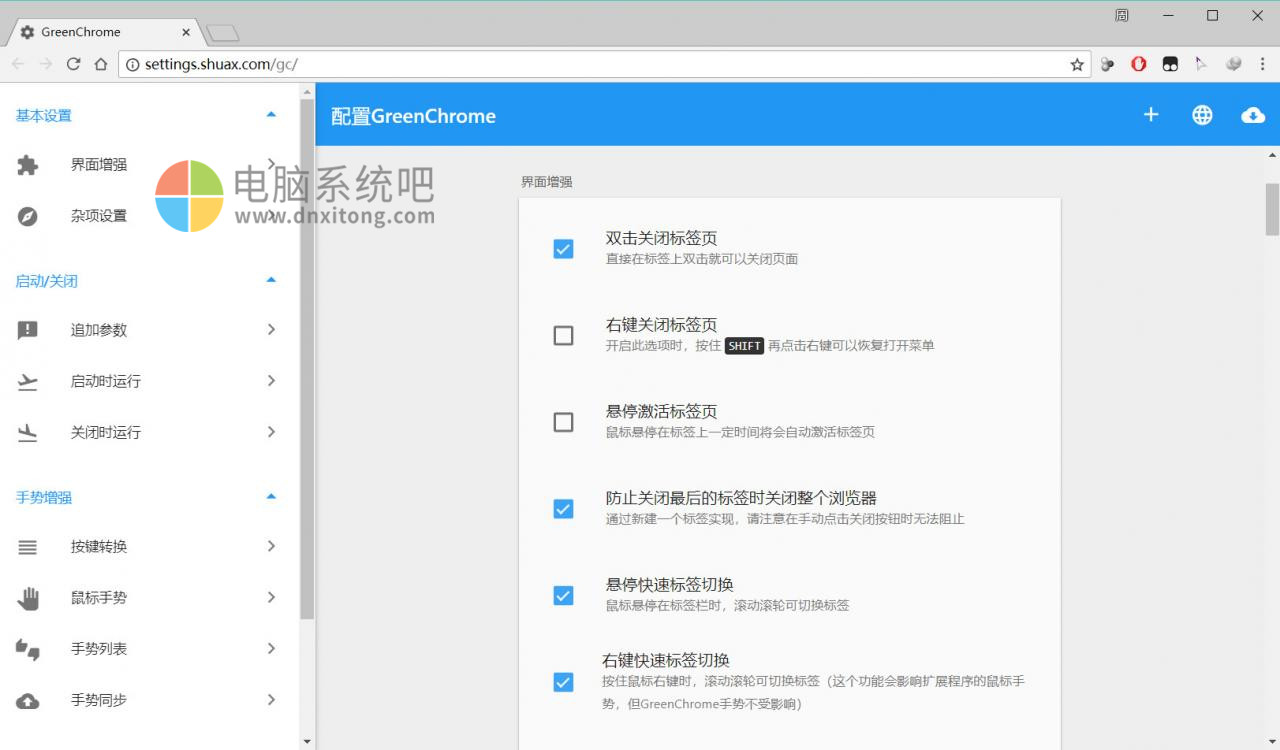Bookmark this page with the star icon
The height and width of the screenshot is (750, 1280).
pos(1077,64)
